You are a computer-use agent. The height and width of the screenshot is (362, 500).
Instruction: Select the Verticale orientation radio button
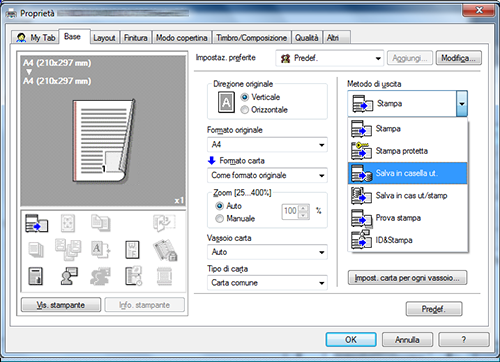tap(245, 97)
